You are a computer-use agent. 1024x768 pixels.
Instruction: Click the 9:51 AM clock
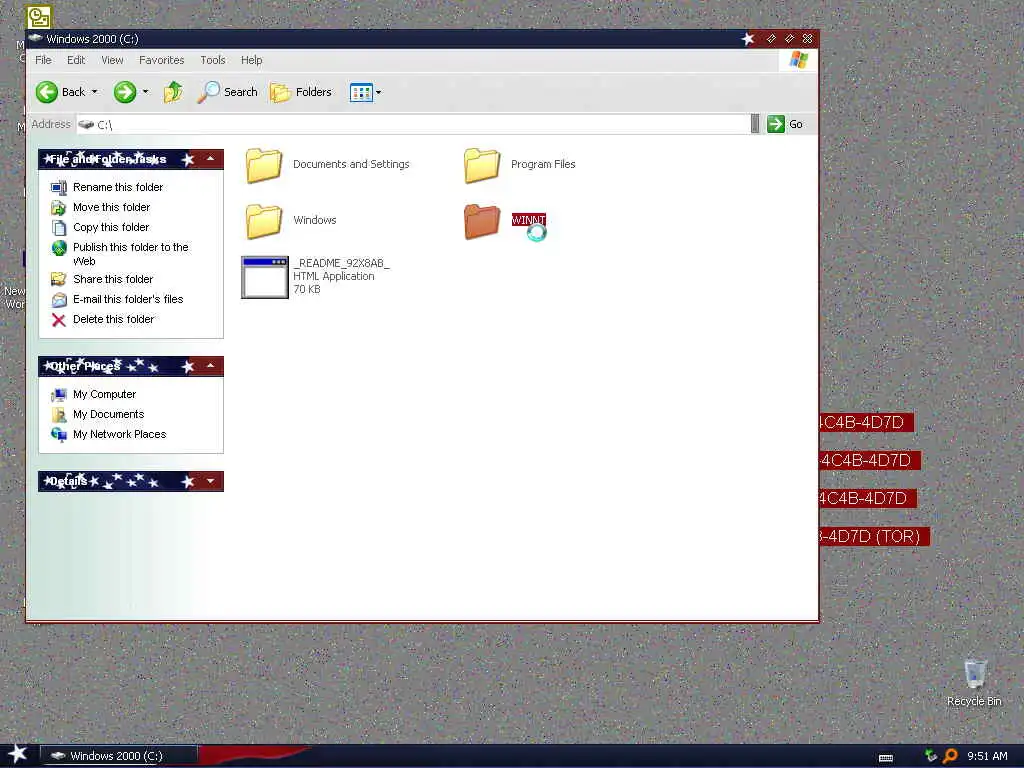click(987, 756)
